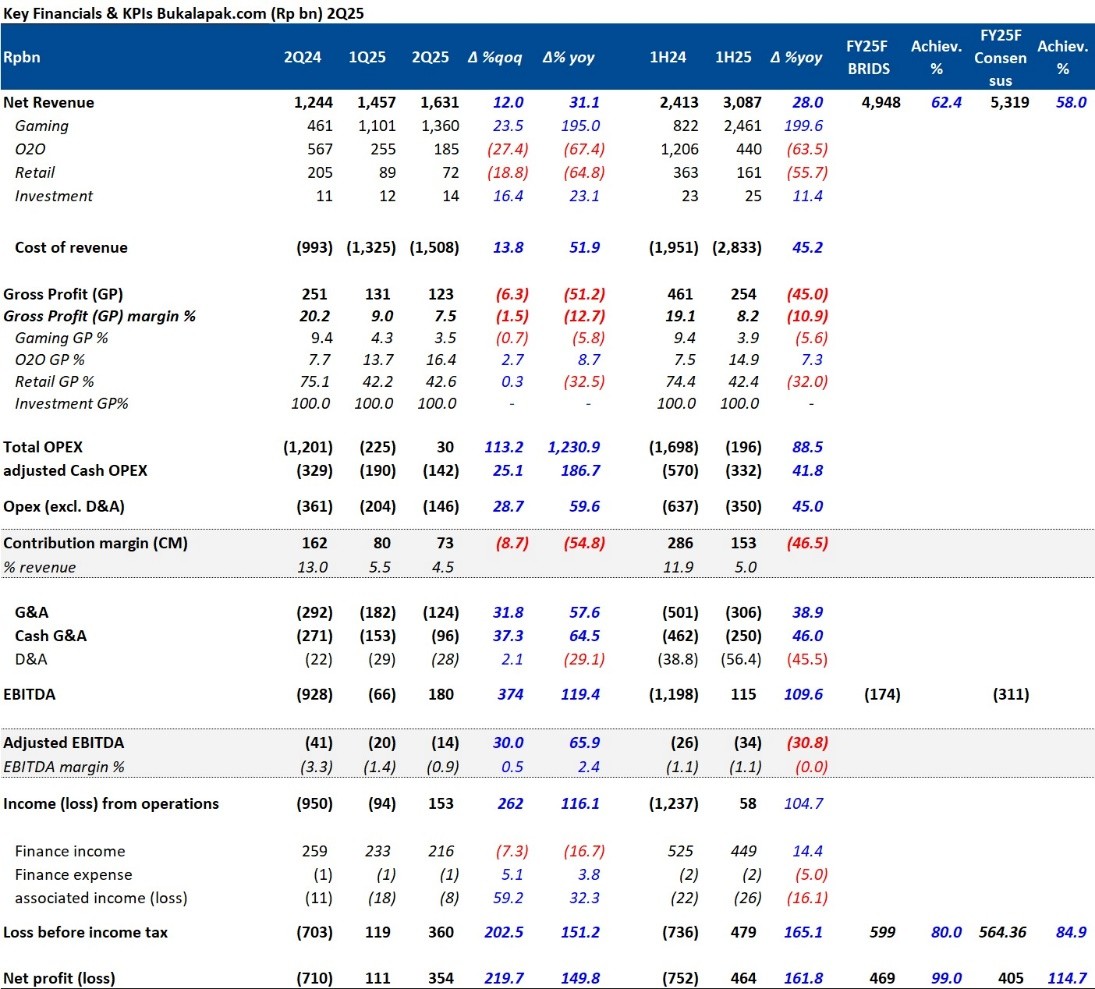Click the 1Q25 column header
The image size is (1095, 989).
(x=366, y=57)
